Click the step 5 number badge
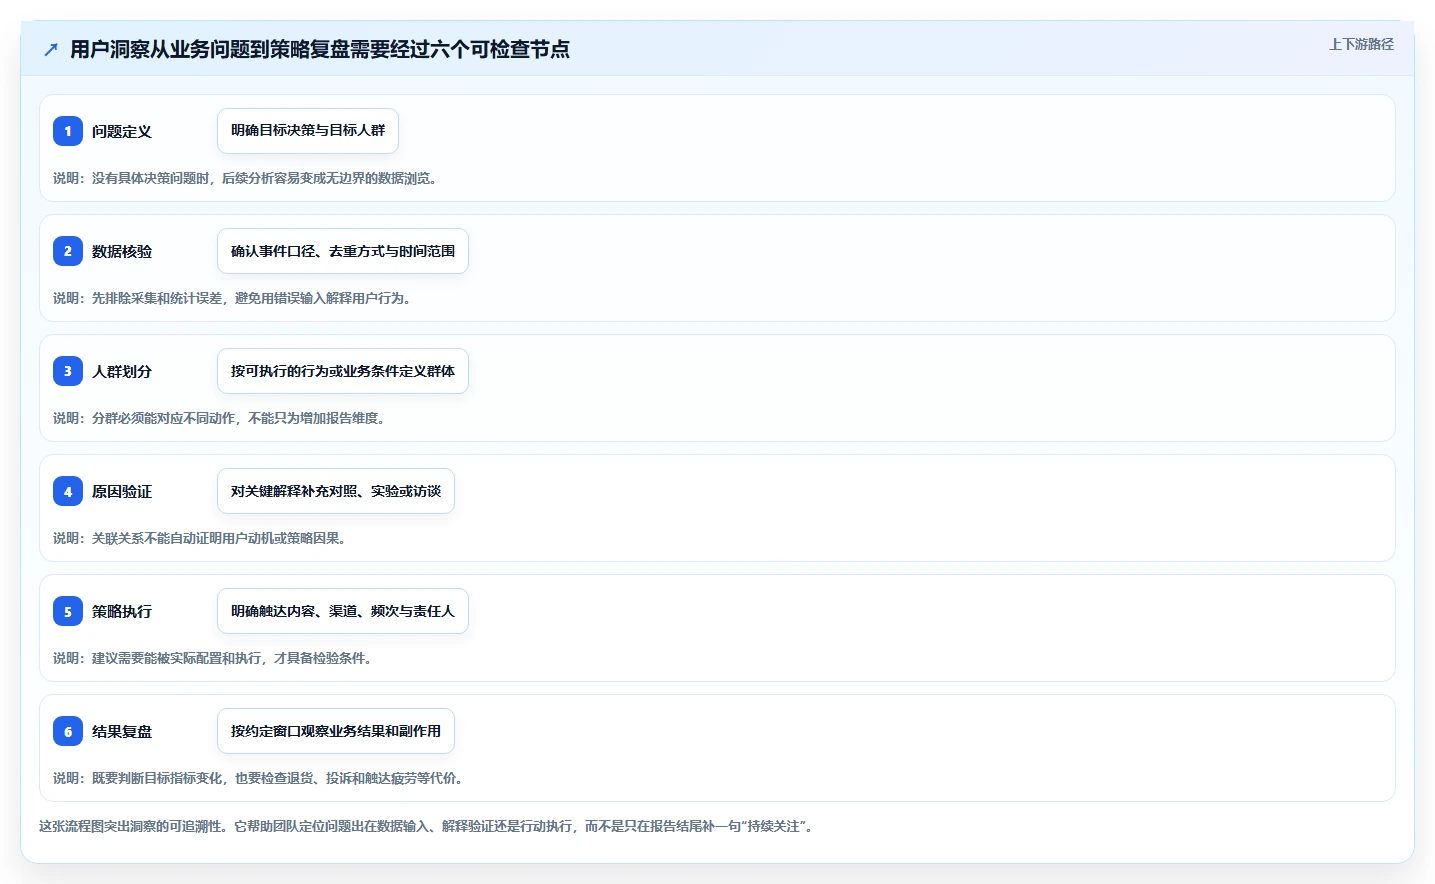1435x884 pixels. (68, 611)
